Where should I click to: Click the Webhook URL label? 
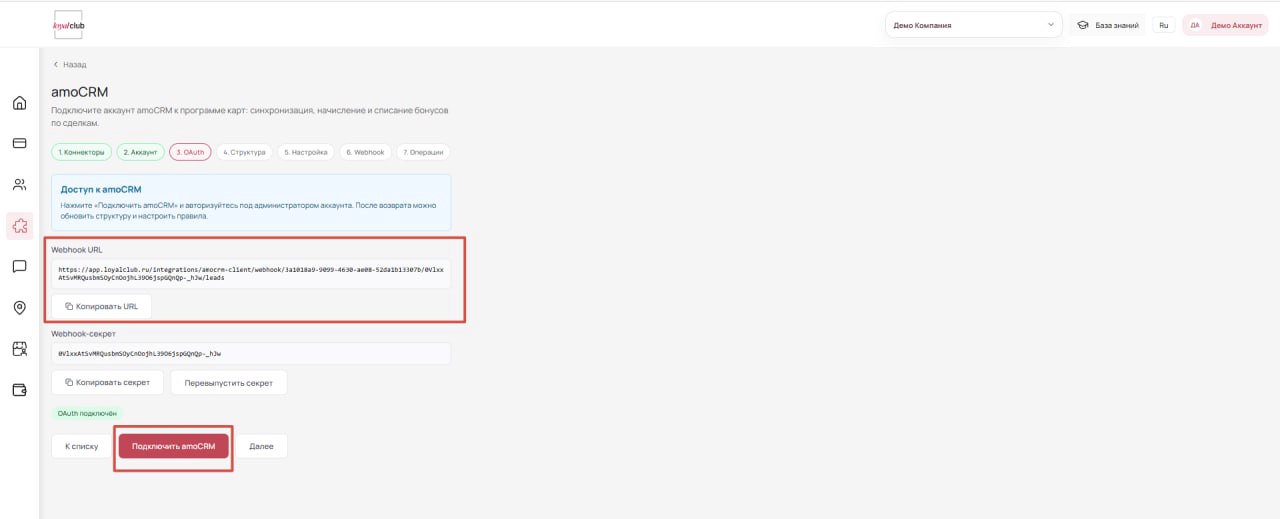[x=77, y=250]
